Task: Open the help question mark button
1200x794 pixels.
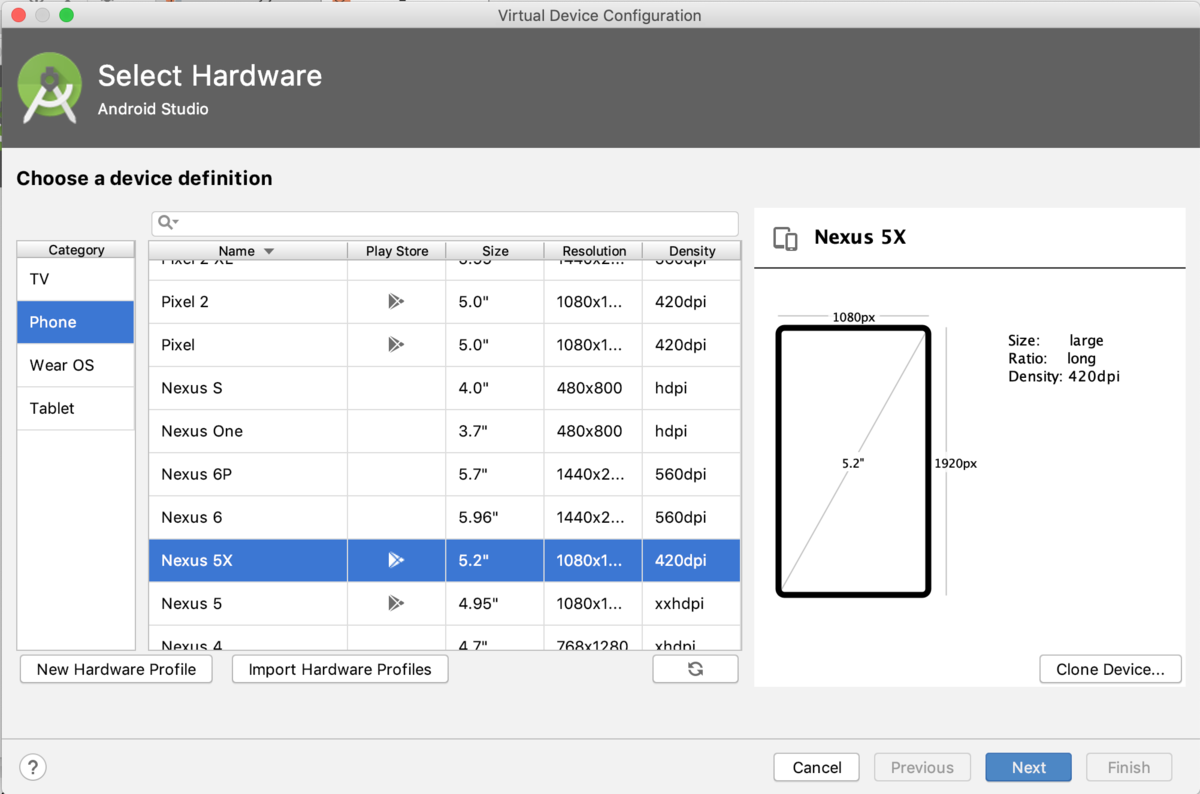Action: click(x=33, y=767)
